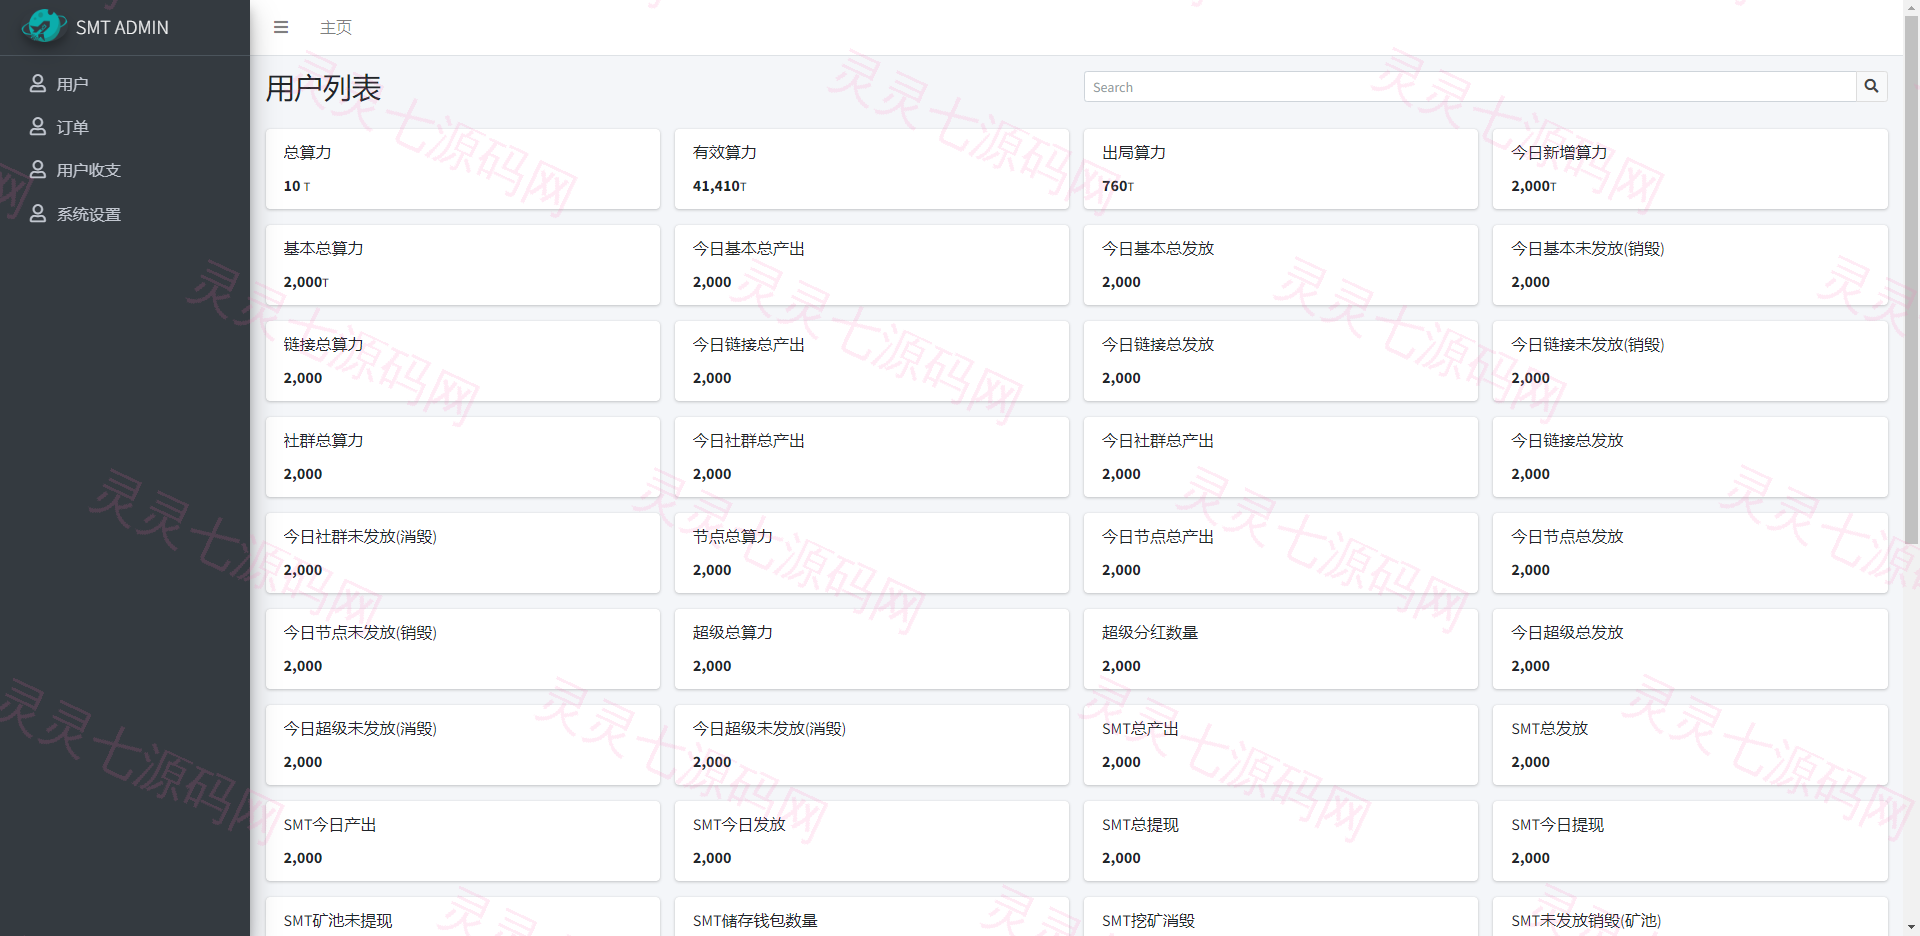Screen dimensions: 1920x936
Task: Select the 今日链接总产出 card title
Action: point(748,344)
